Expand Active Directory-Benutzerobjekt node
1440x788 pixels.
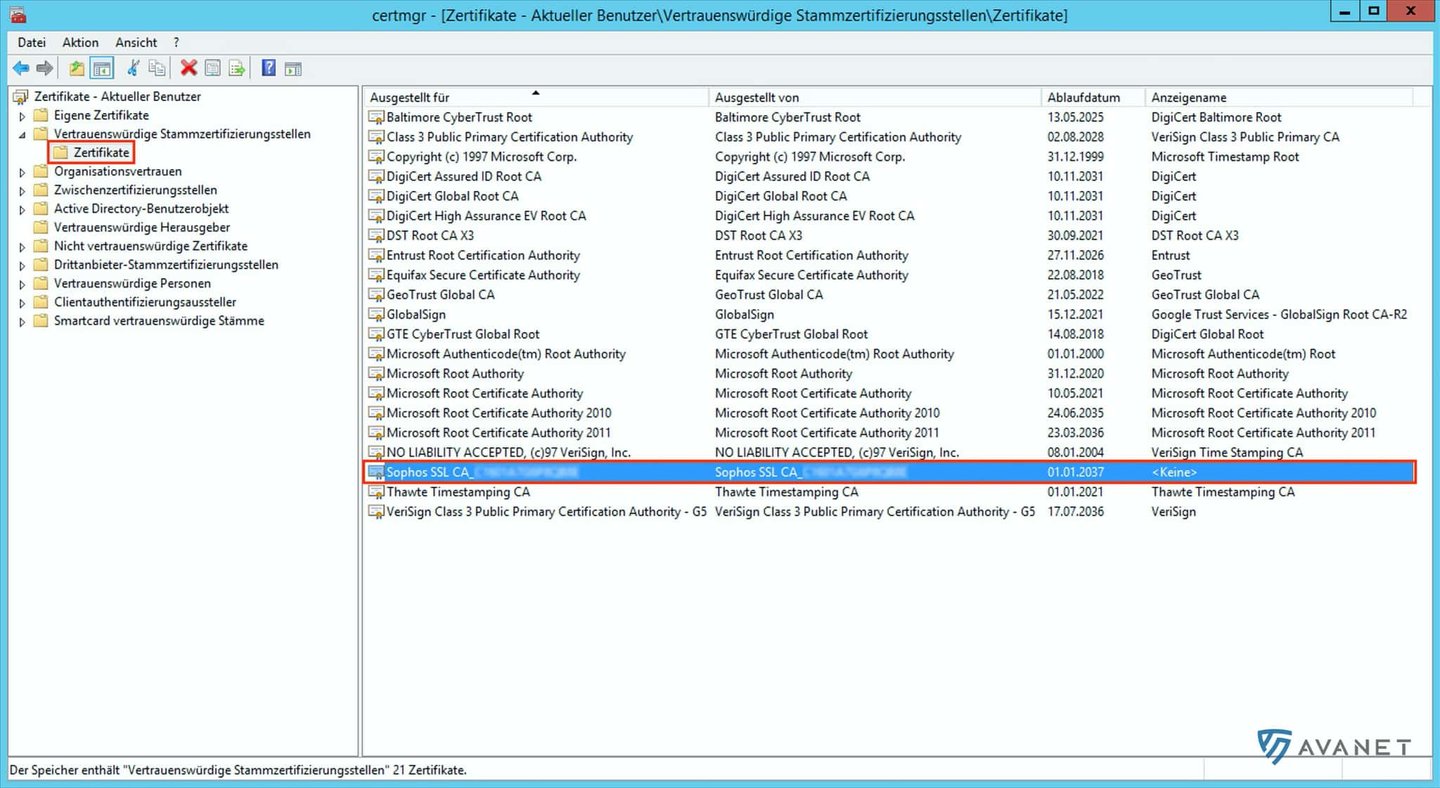[x=22, y=209]
